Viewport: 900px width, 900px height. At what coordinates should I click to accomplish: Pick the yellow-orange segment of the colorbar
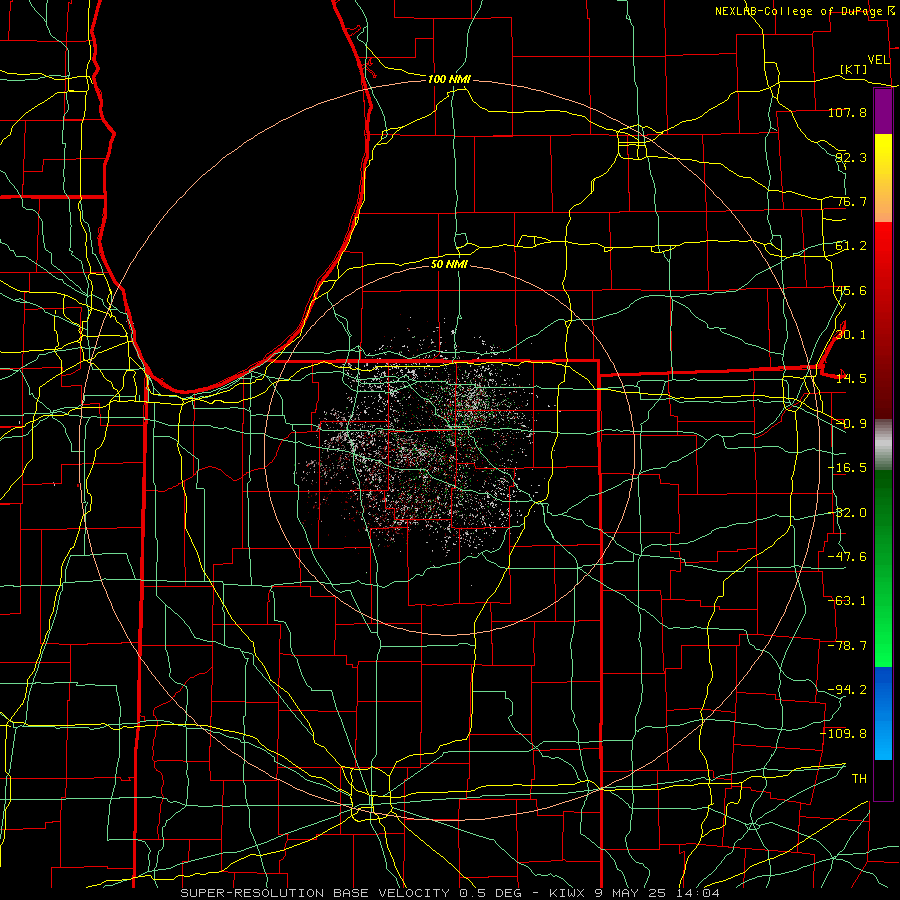[x=883, y=178]
